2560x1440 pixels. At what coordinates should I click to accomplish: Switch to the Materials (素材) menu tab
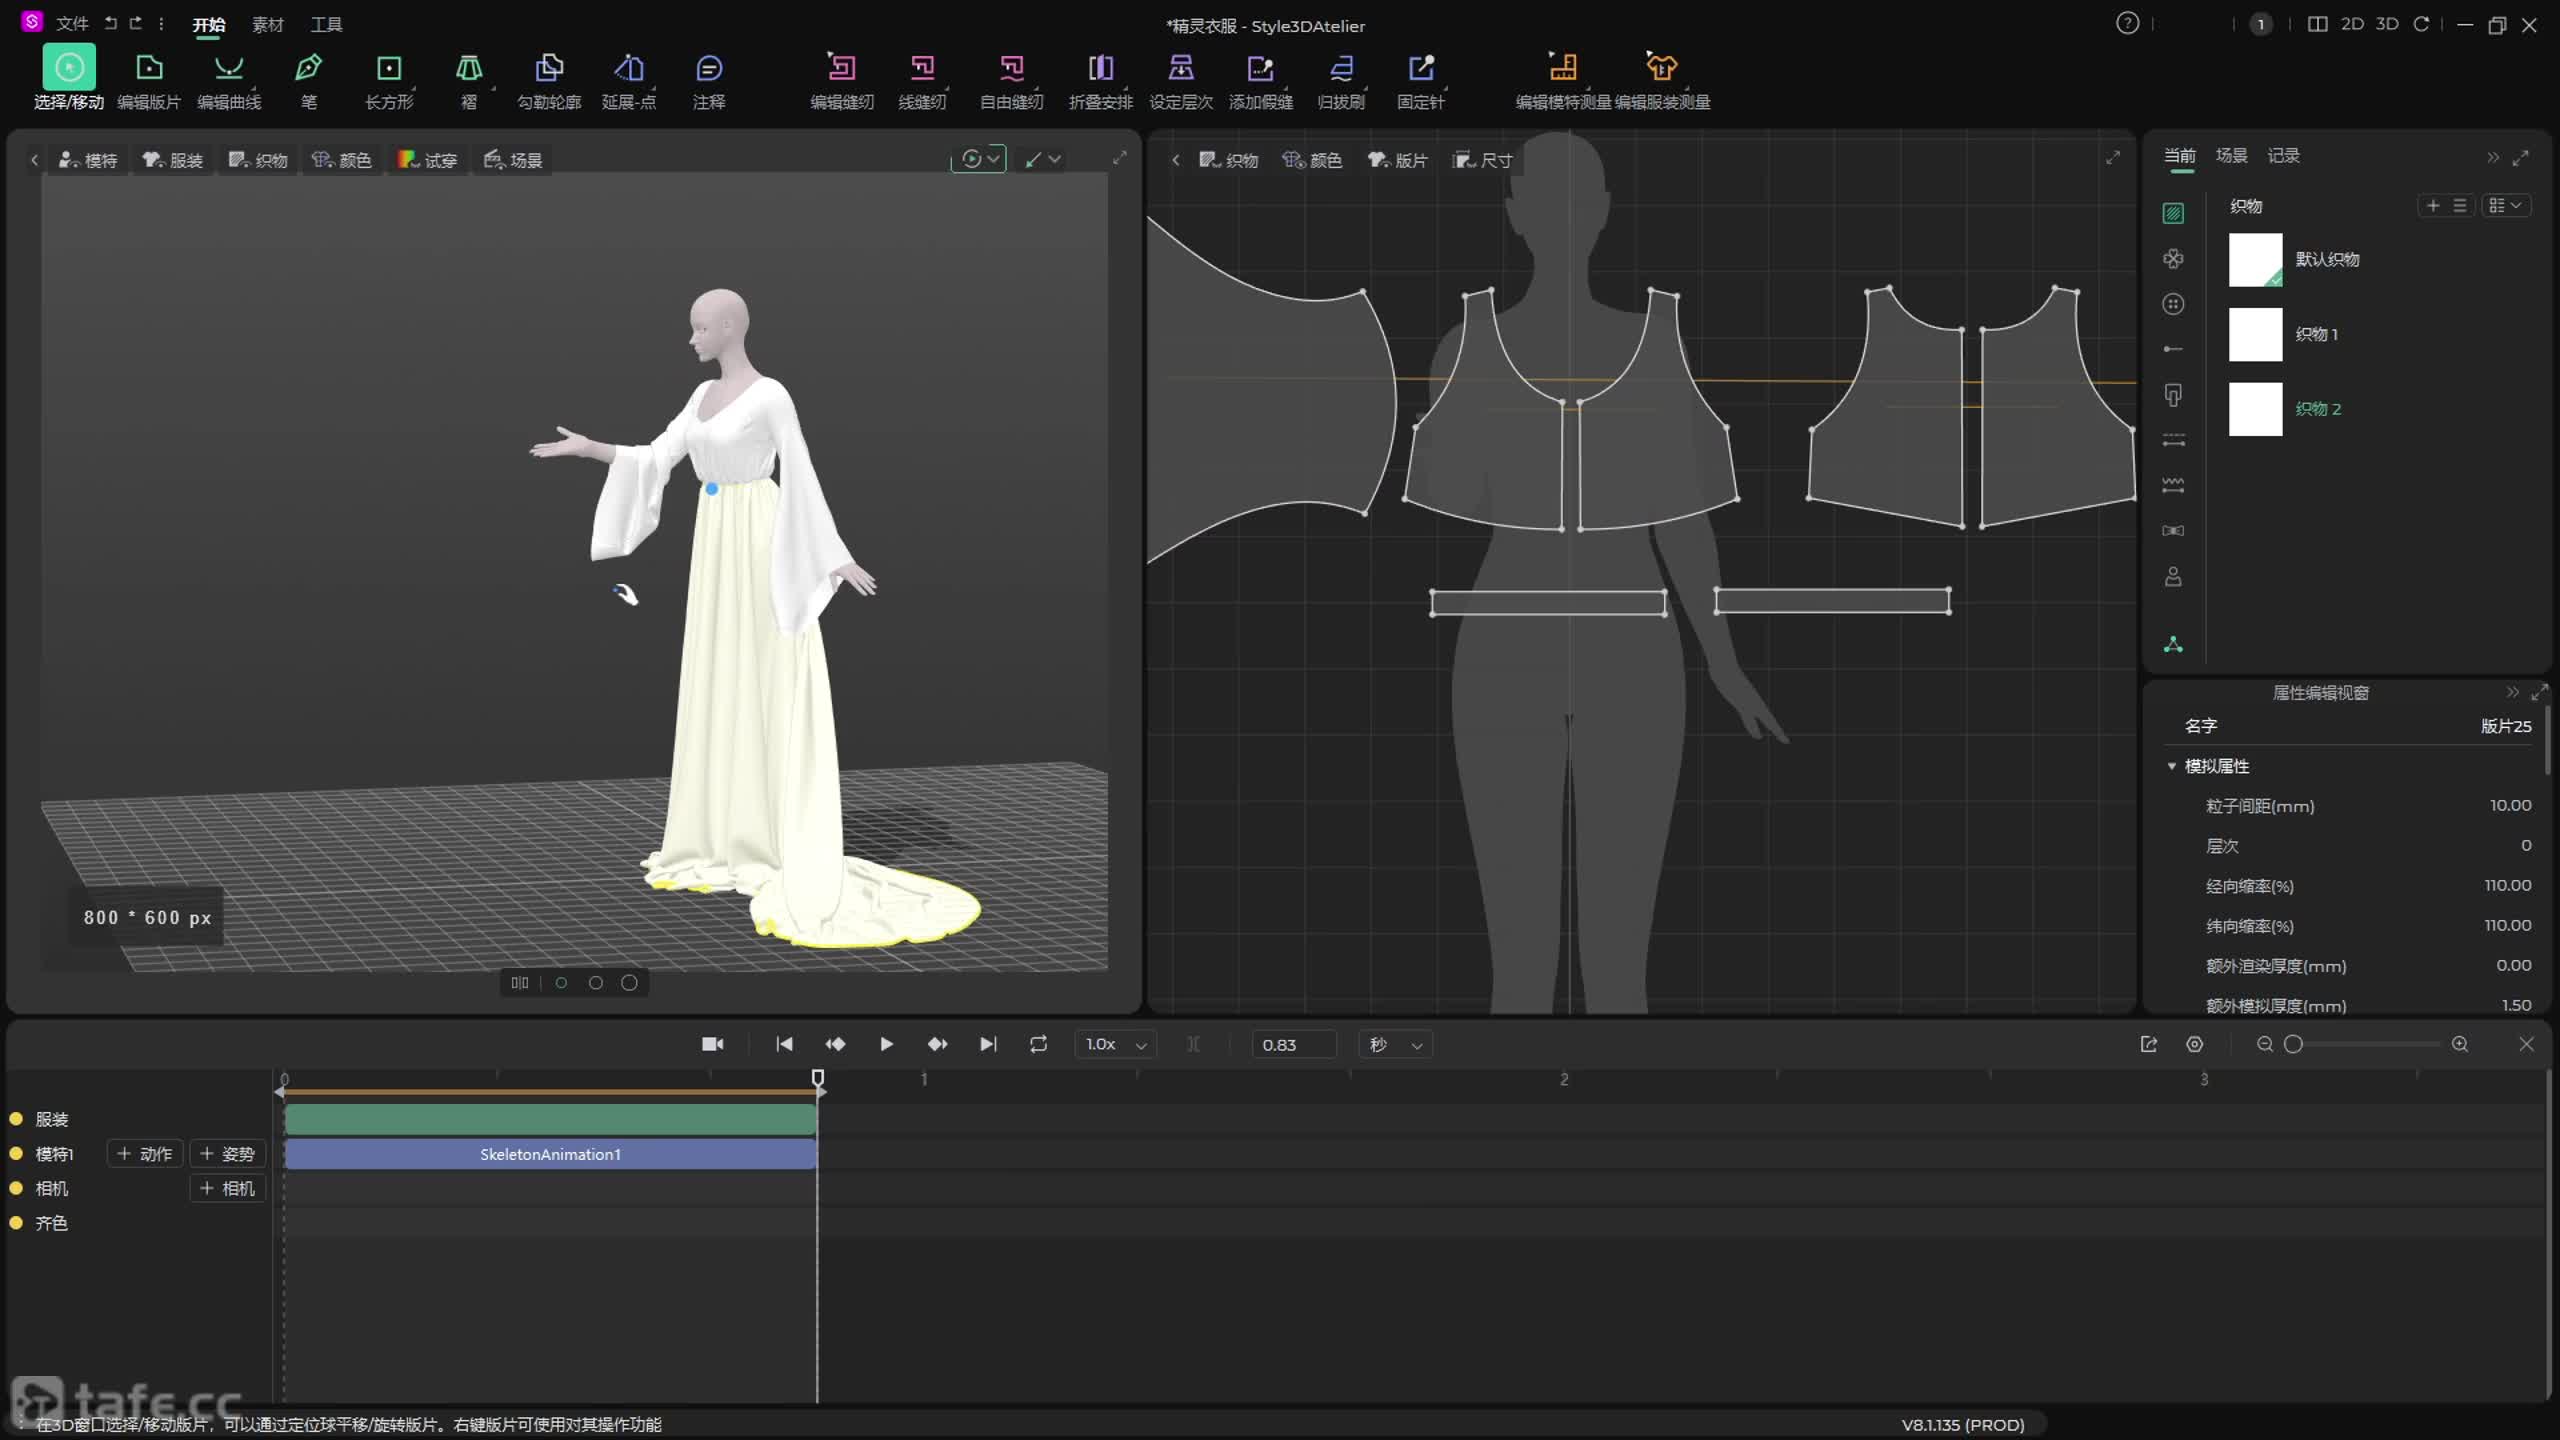[x=267, y=24]
